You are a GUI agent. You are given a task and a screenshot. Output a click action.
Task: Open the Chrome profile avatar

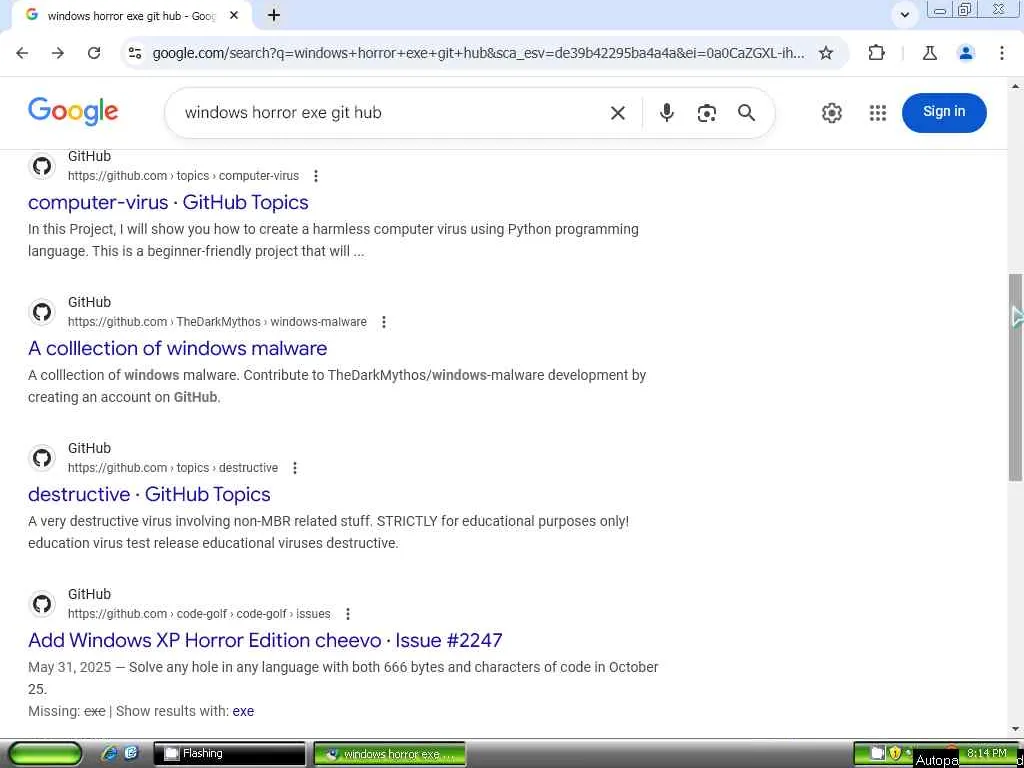[x=966, y=53]
